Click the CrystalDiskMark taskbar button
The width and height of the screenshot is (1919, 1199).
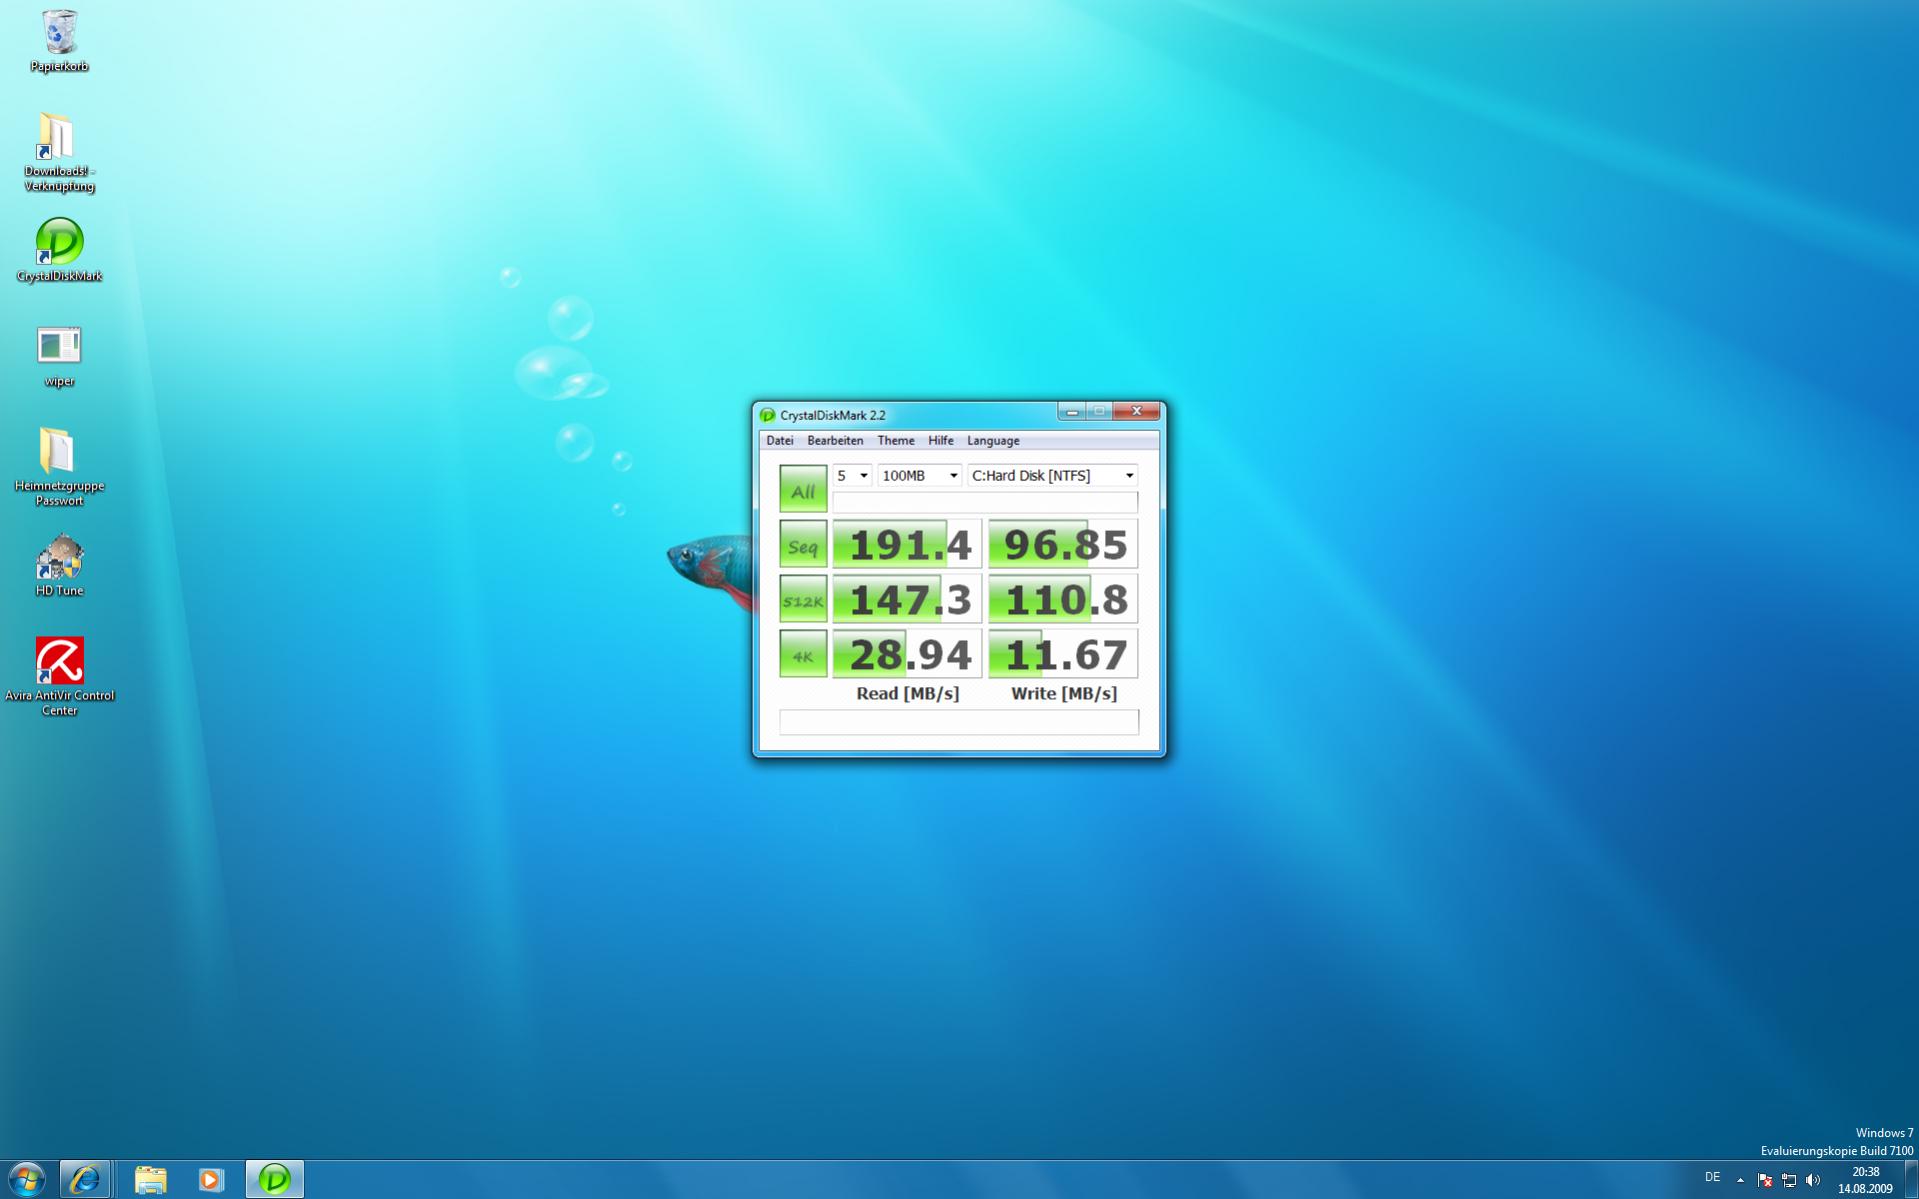click(275, 1180)
